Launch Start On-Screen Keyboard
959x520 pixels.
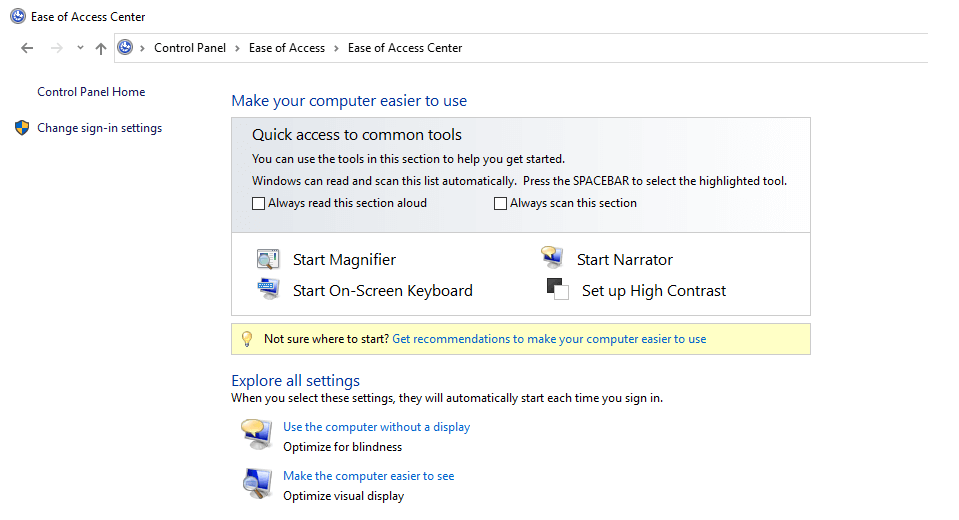[x=383, y=291]
